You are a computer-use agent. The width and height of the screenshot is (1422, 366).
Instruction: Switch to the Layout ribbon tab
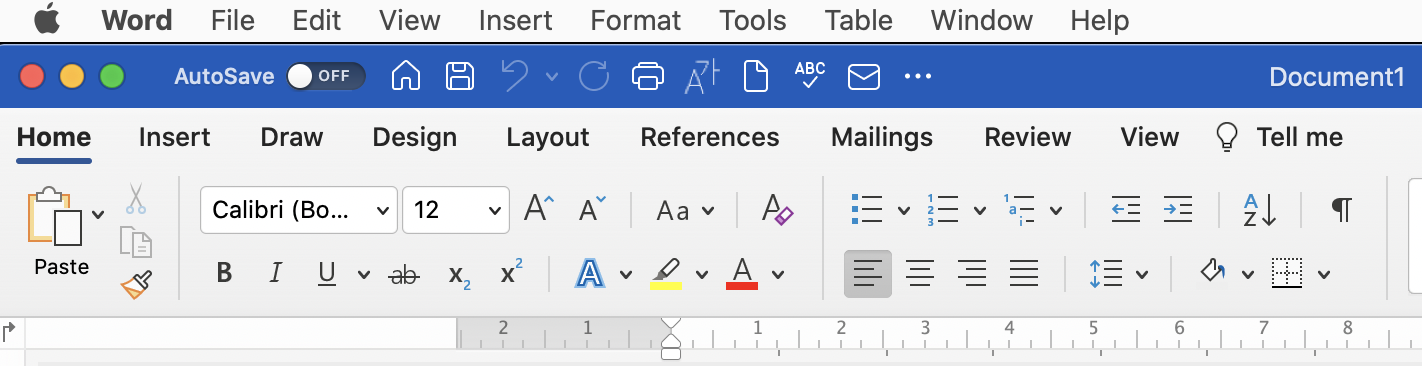coord(548,137)
